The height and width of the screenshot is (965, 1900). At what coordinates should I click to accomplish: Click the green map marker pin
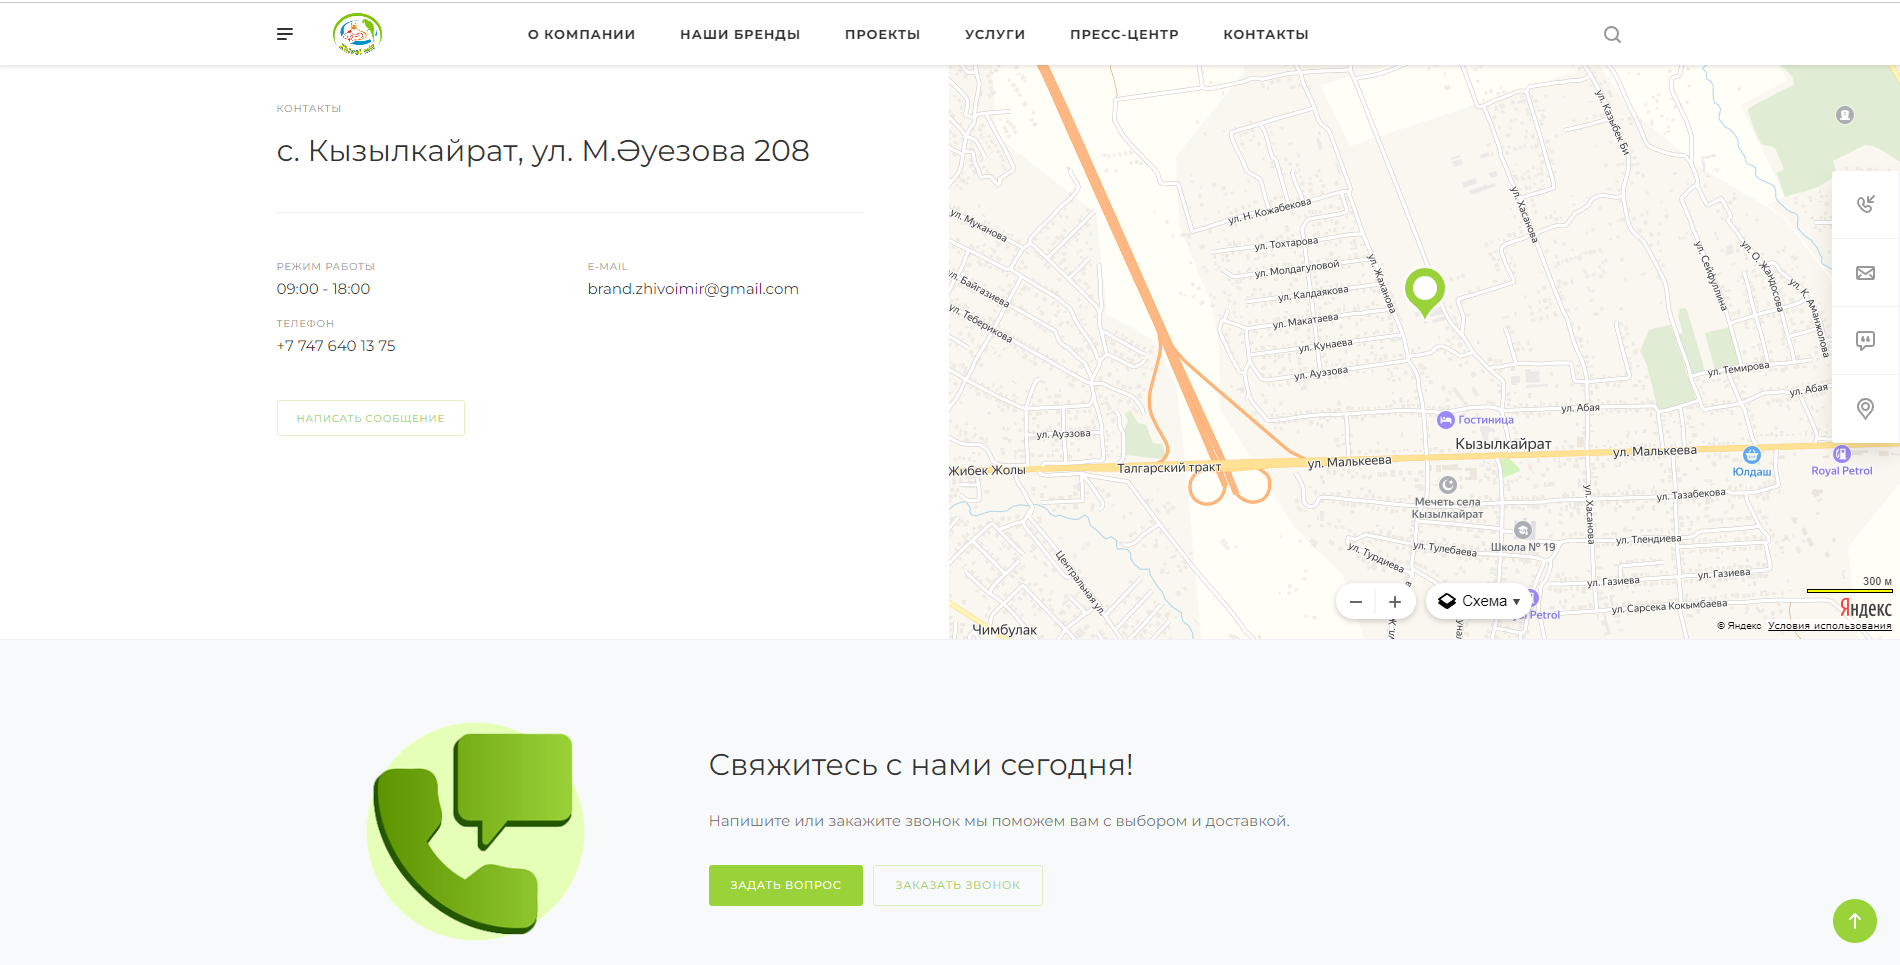click(x=1425, y=292)
